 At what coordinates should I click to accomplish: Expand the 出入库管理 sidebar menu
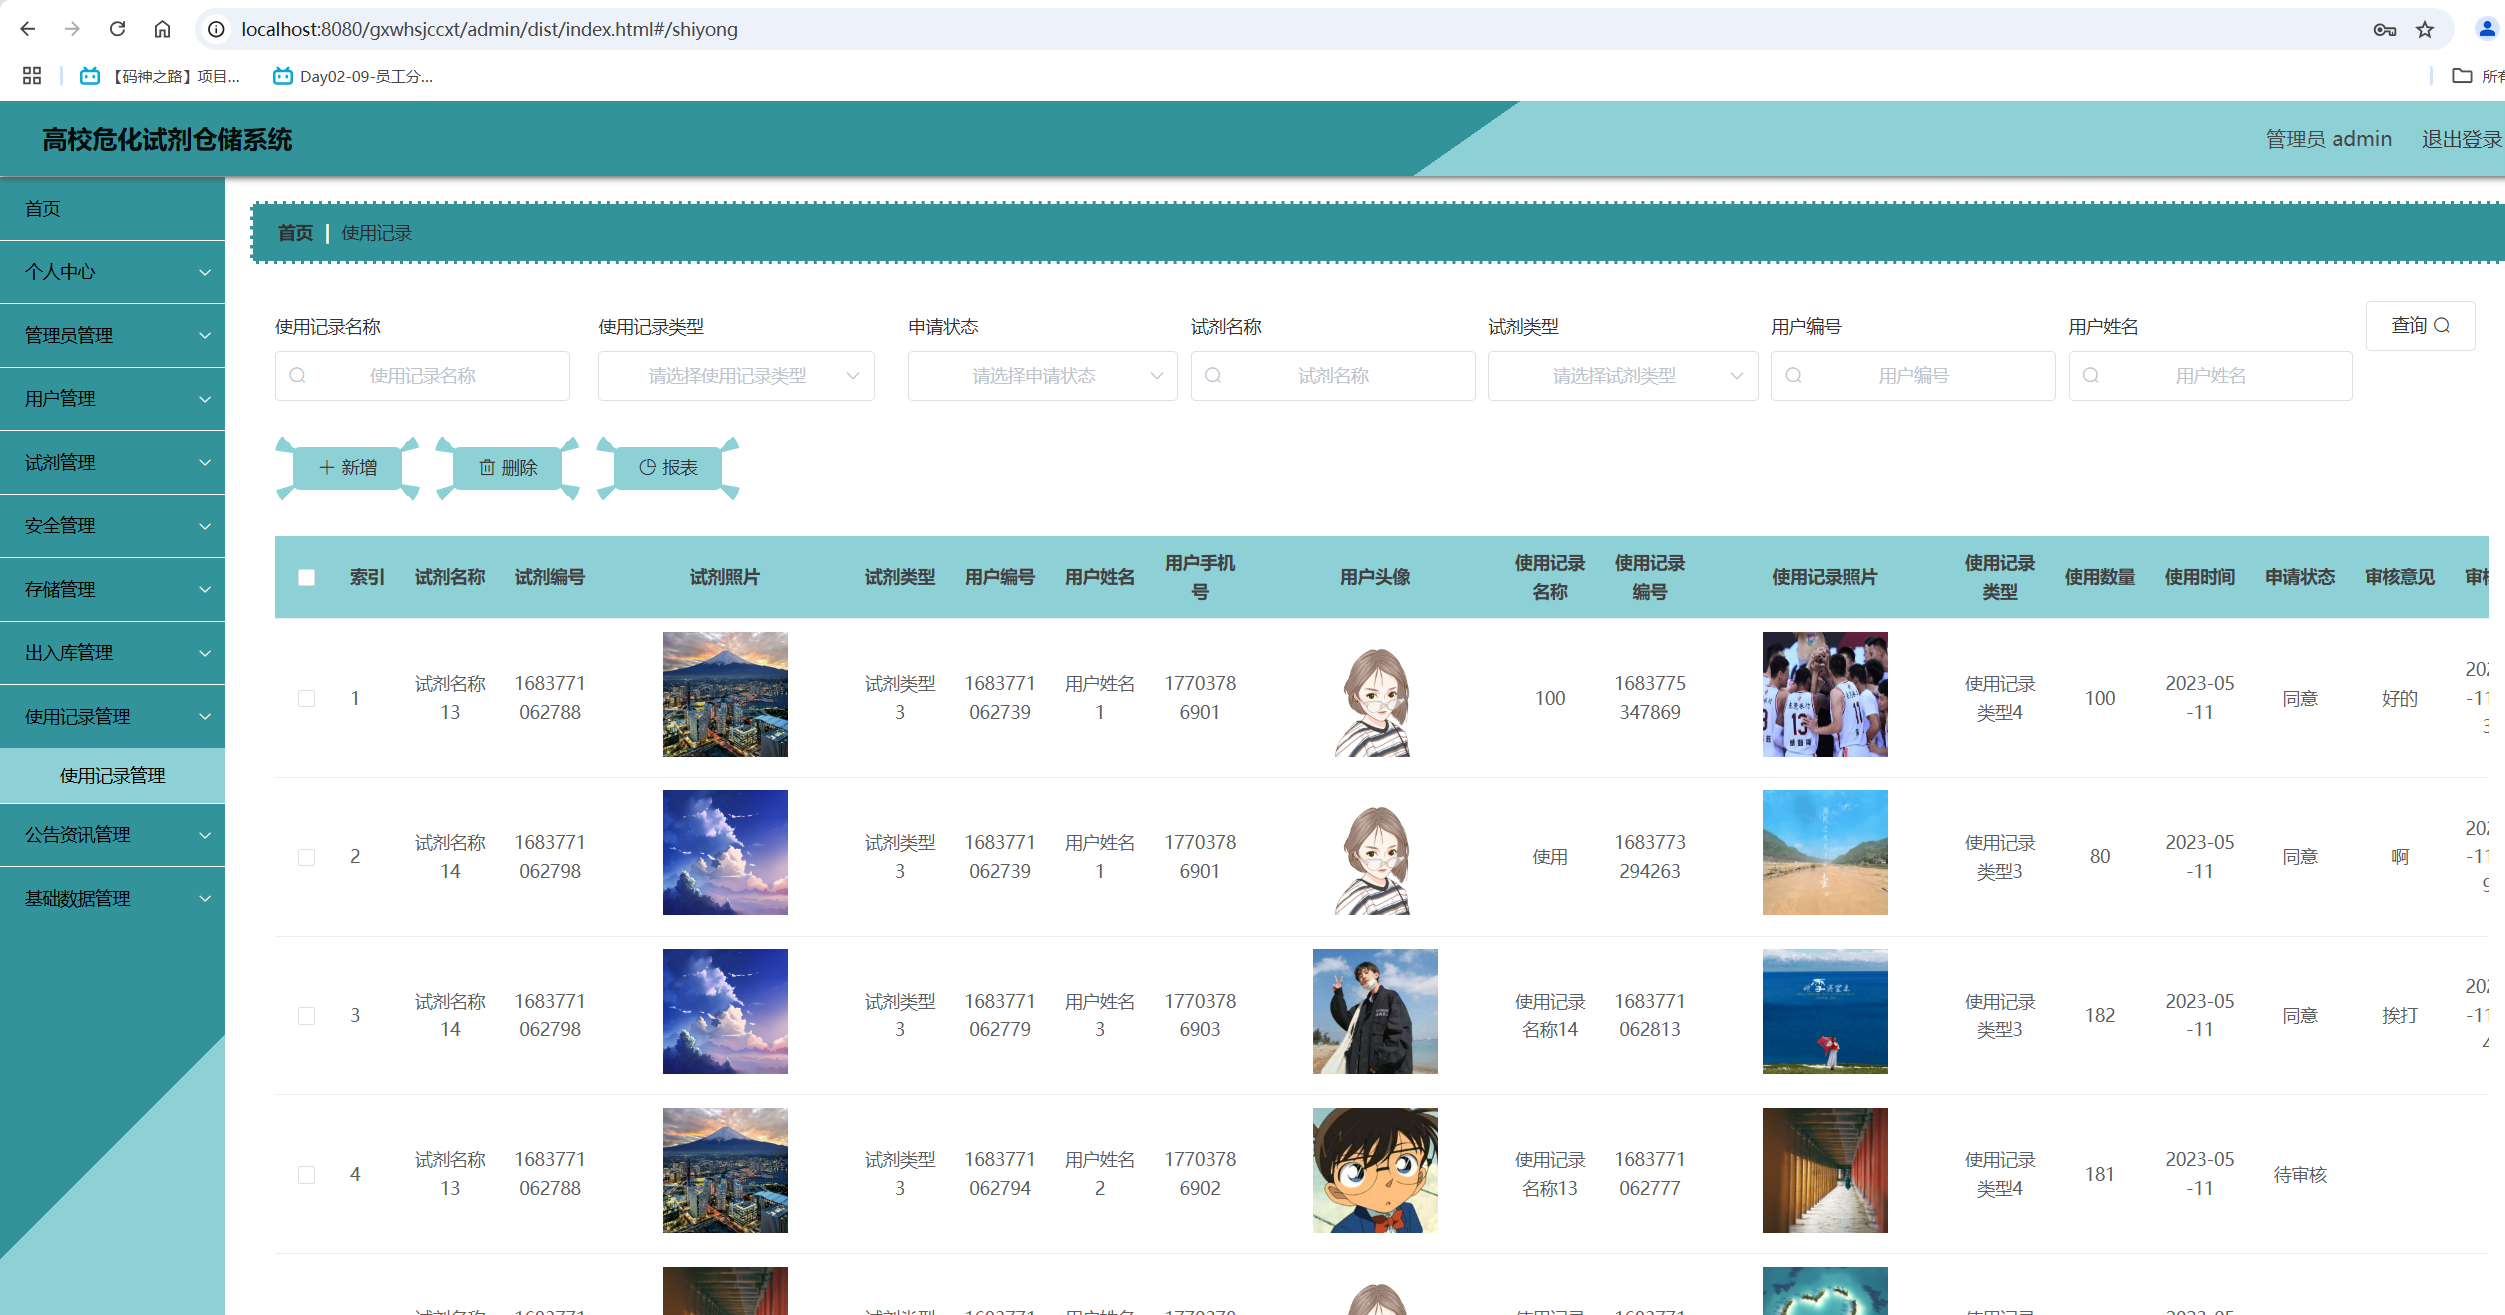tap(112, 653)
